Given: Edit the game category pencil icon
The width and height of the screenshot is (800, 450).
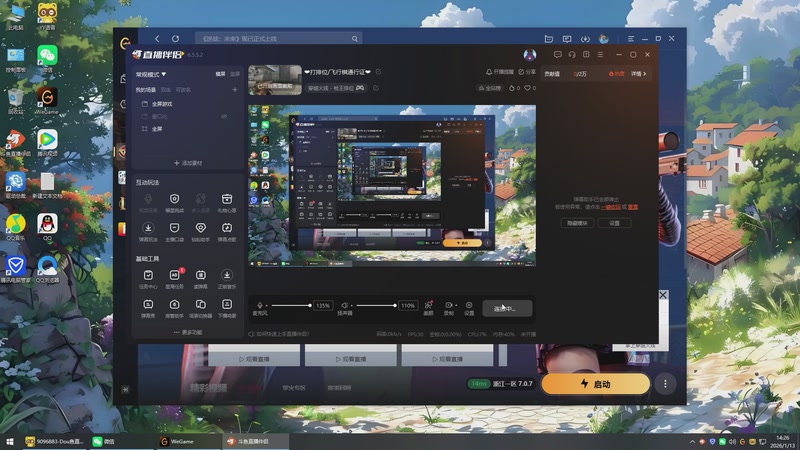Looking at the screenshot, I should 376,88.
